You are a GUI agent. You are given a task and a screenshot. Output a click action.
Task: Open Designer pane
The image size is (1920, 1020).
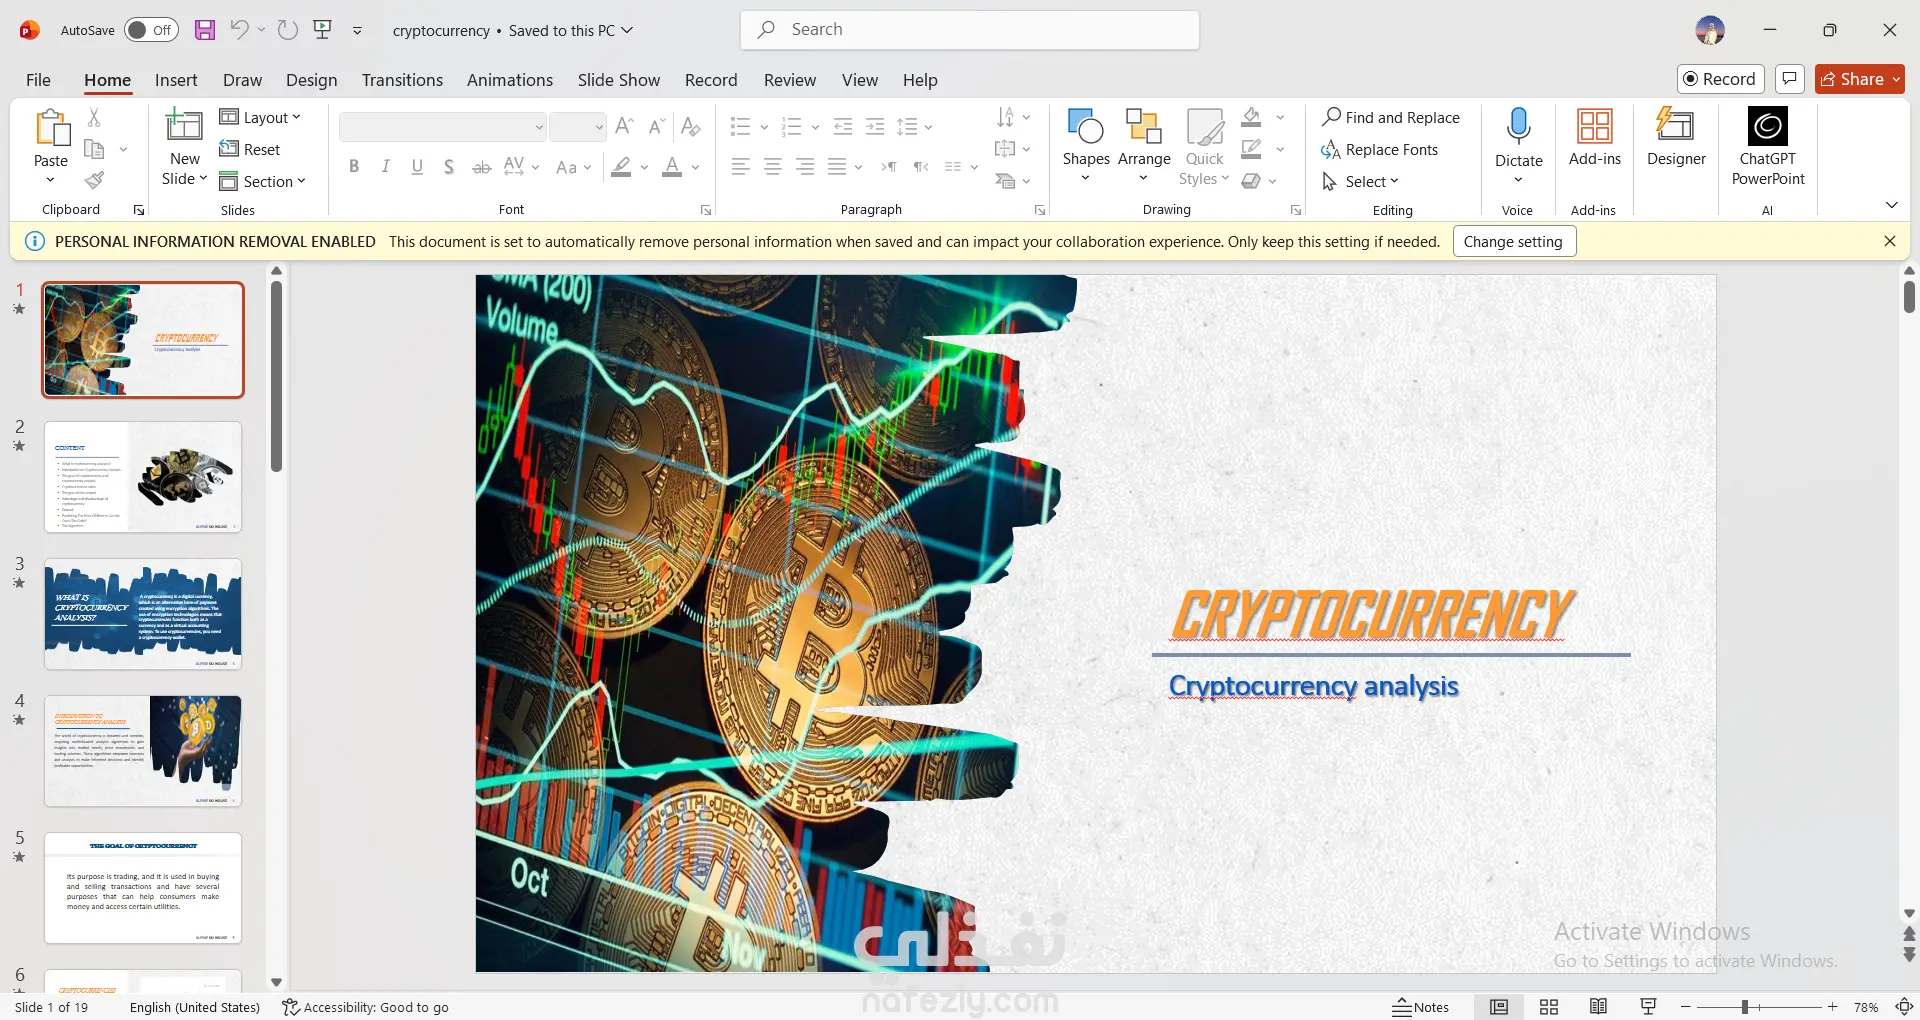pyautogui.click(x=1676, y=138)
